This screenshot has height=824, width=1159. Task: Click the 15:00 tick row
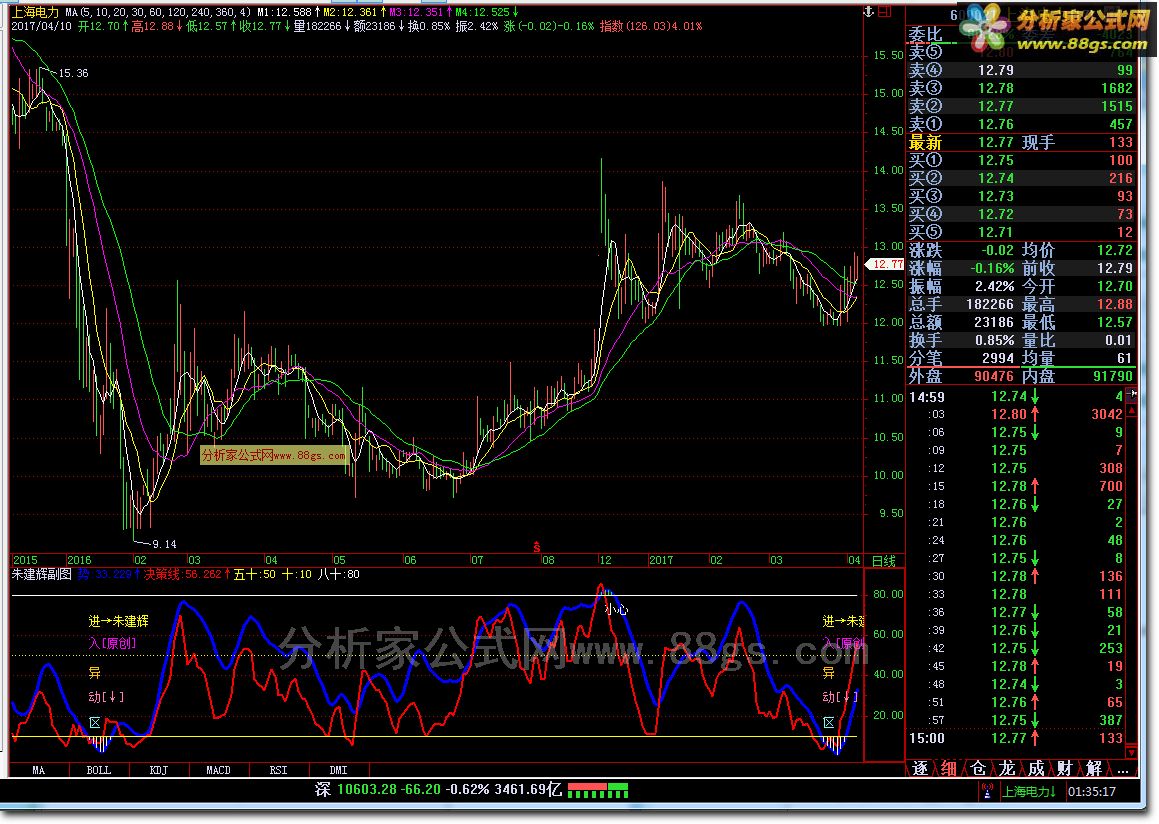[x=1017, y=738]
